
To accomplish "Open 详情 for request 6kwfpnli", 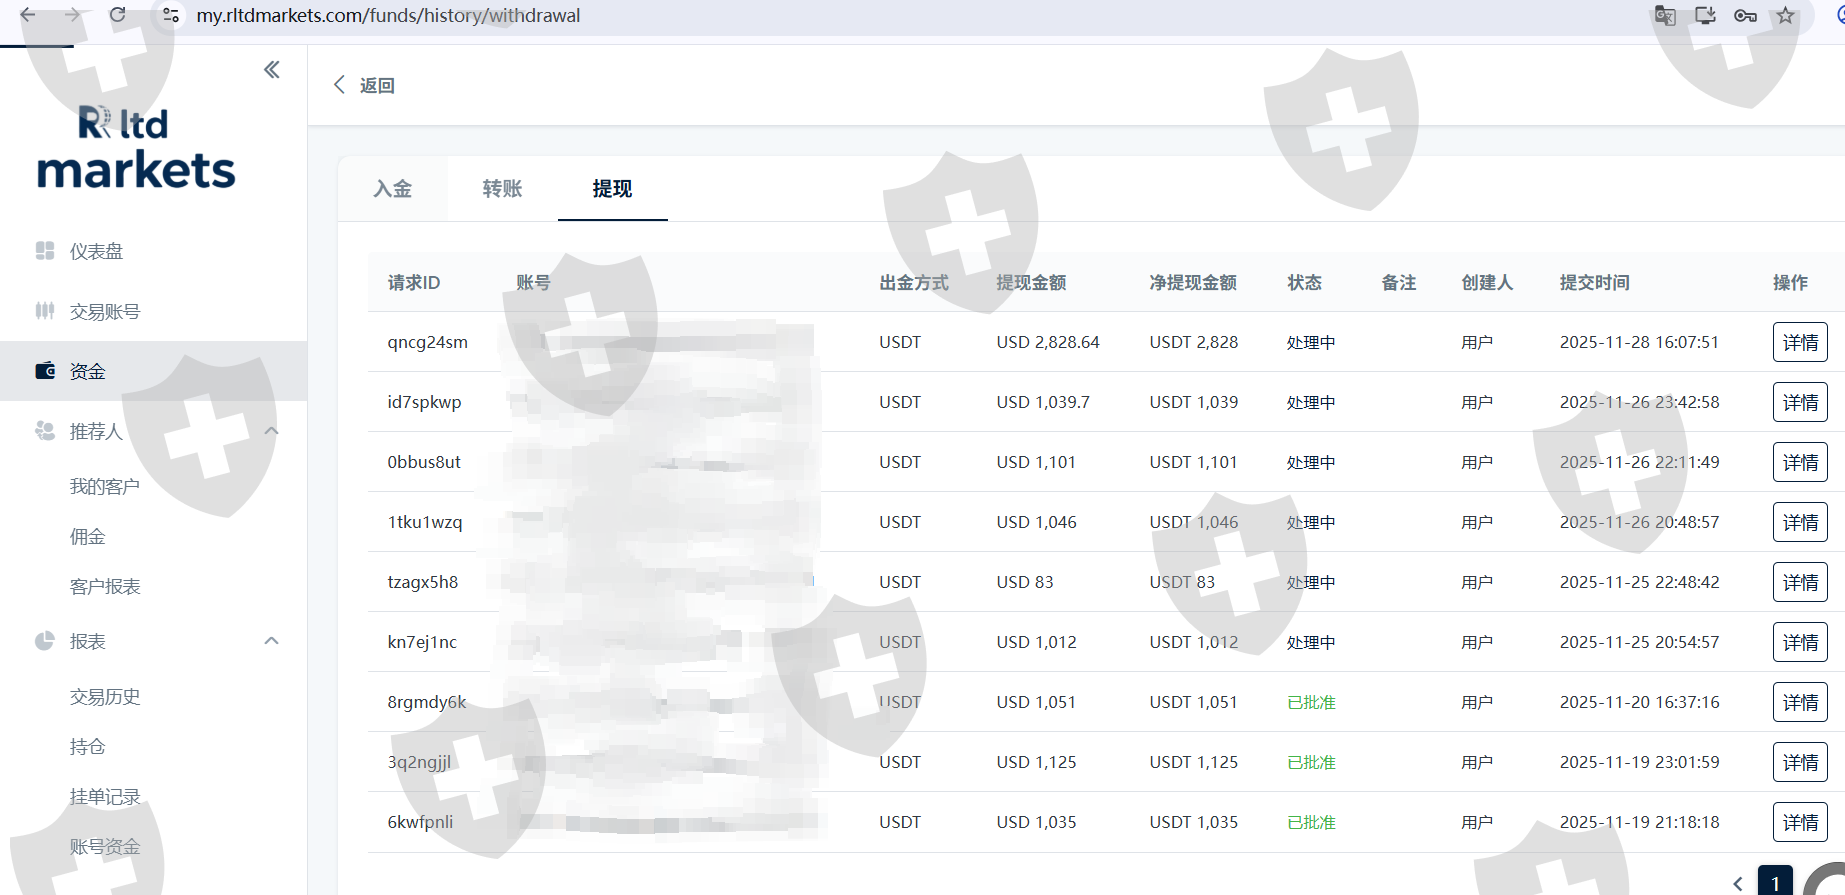I will pos(1800,822).
